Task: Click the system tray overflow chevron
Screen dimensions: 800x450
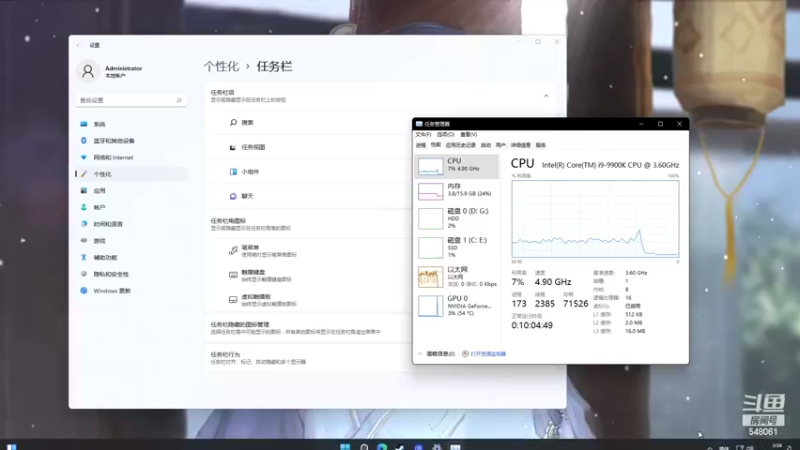Action: pyautogui.click(x=710, y=447)
